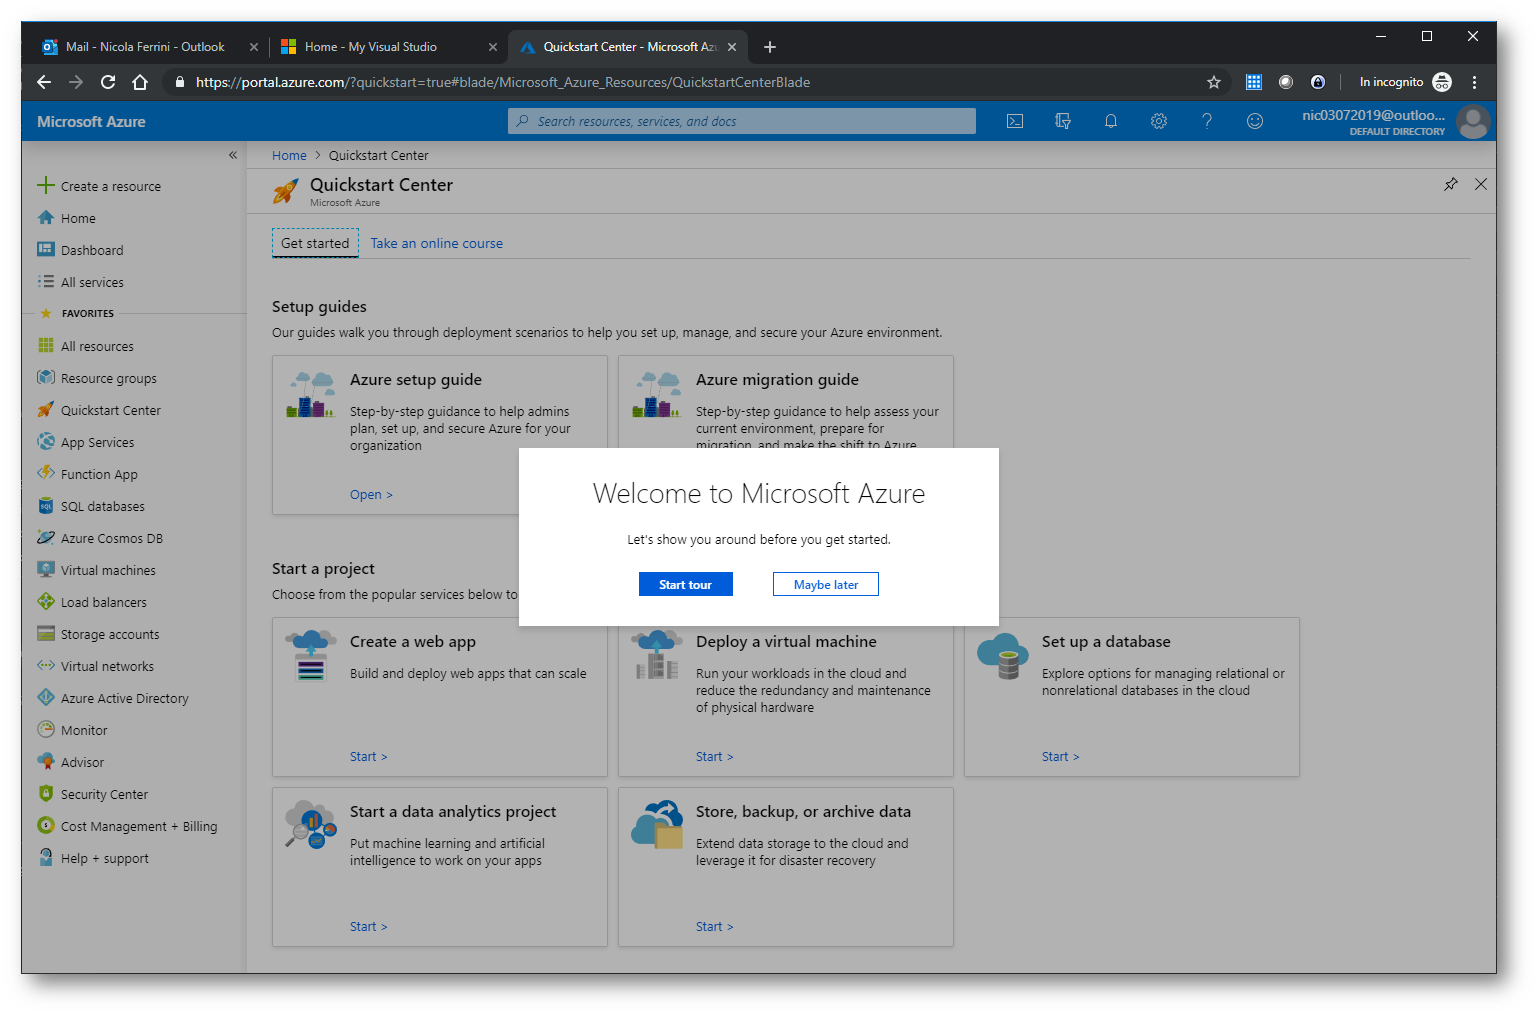Image resolution: width=1539 pixels, height=1016 pixels.
Task: Open the Azure setup guide link
Action: click(371, 495)
